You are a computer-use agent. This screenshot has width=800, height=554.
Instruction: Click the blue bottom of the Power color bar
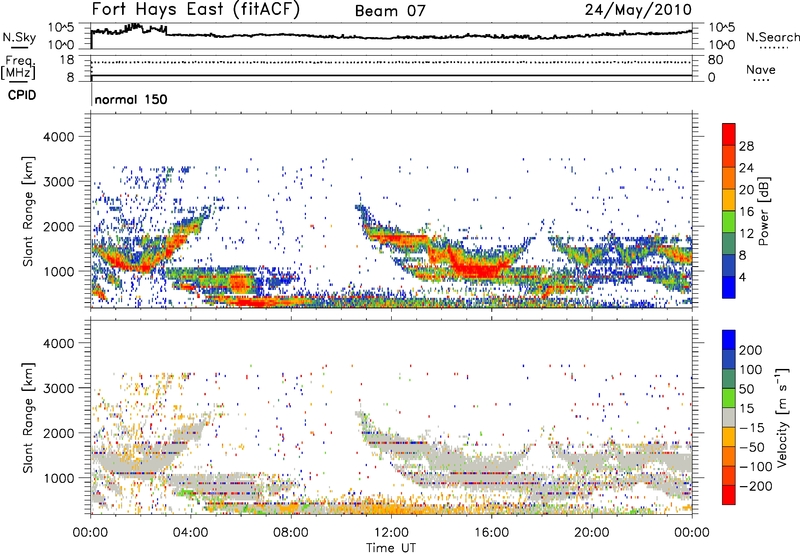click(x=729, y=288)
